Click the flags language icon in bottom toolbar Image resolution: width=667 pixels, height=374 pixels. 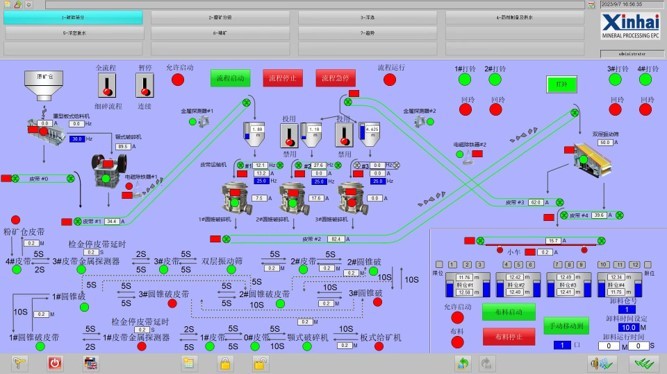[x=91, y=363]
